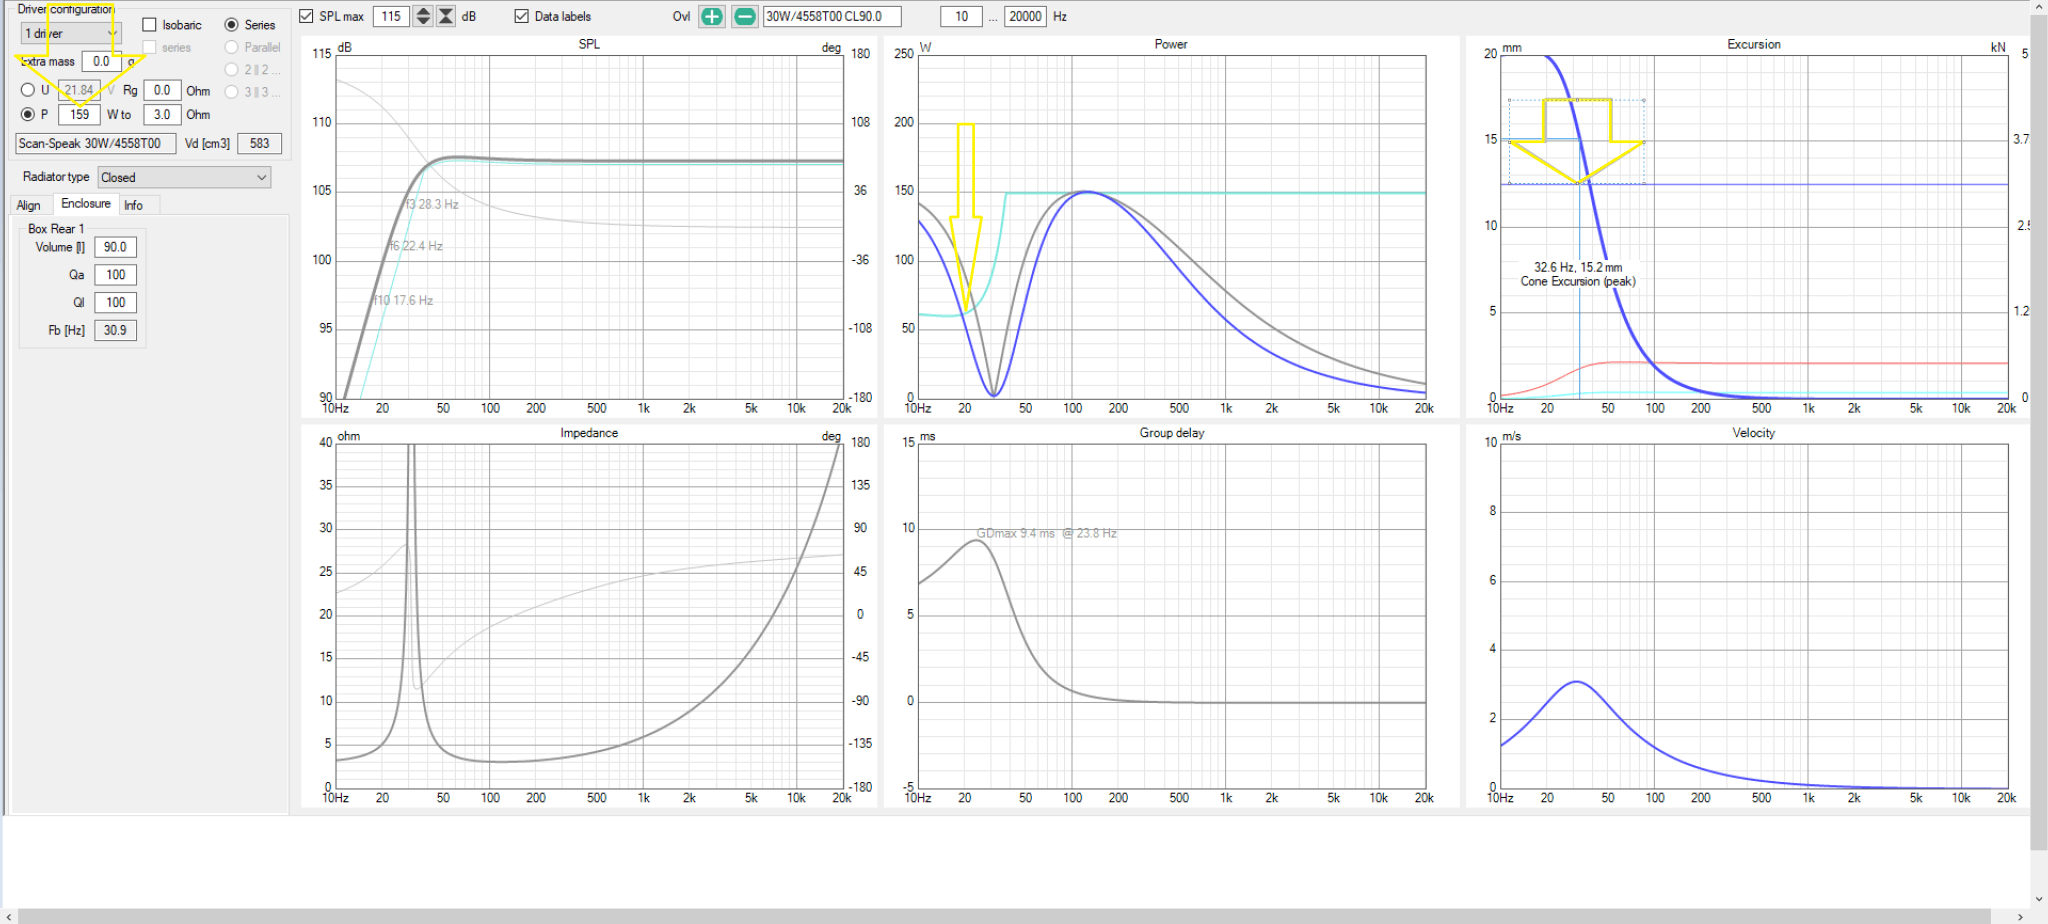Click the horizontal scrollbar left arrow
This screenshot has height=924, width=2048.
click(x=9, y=916)
